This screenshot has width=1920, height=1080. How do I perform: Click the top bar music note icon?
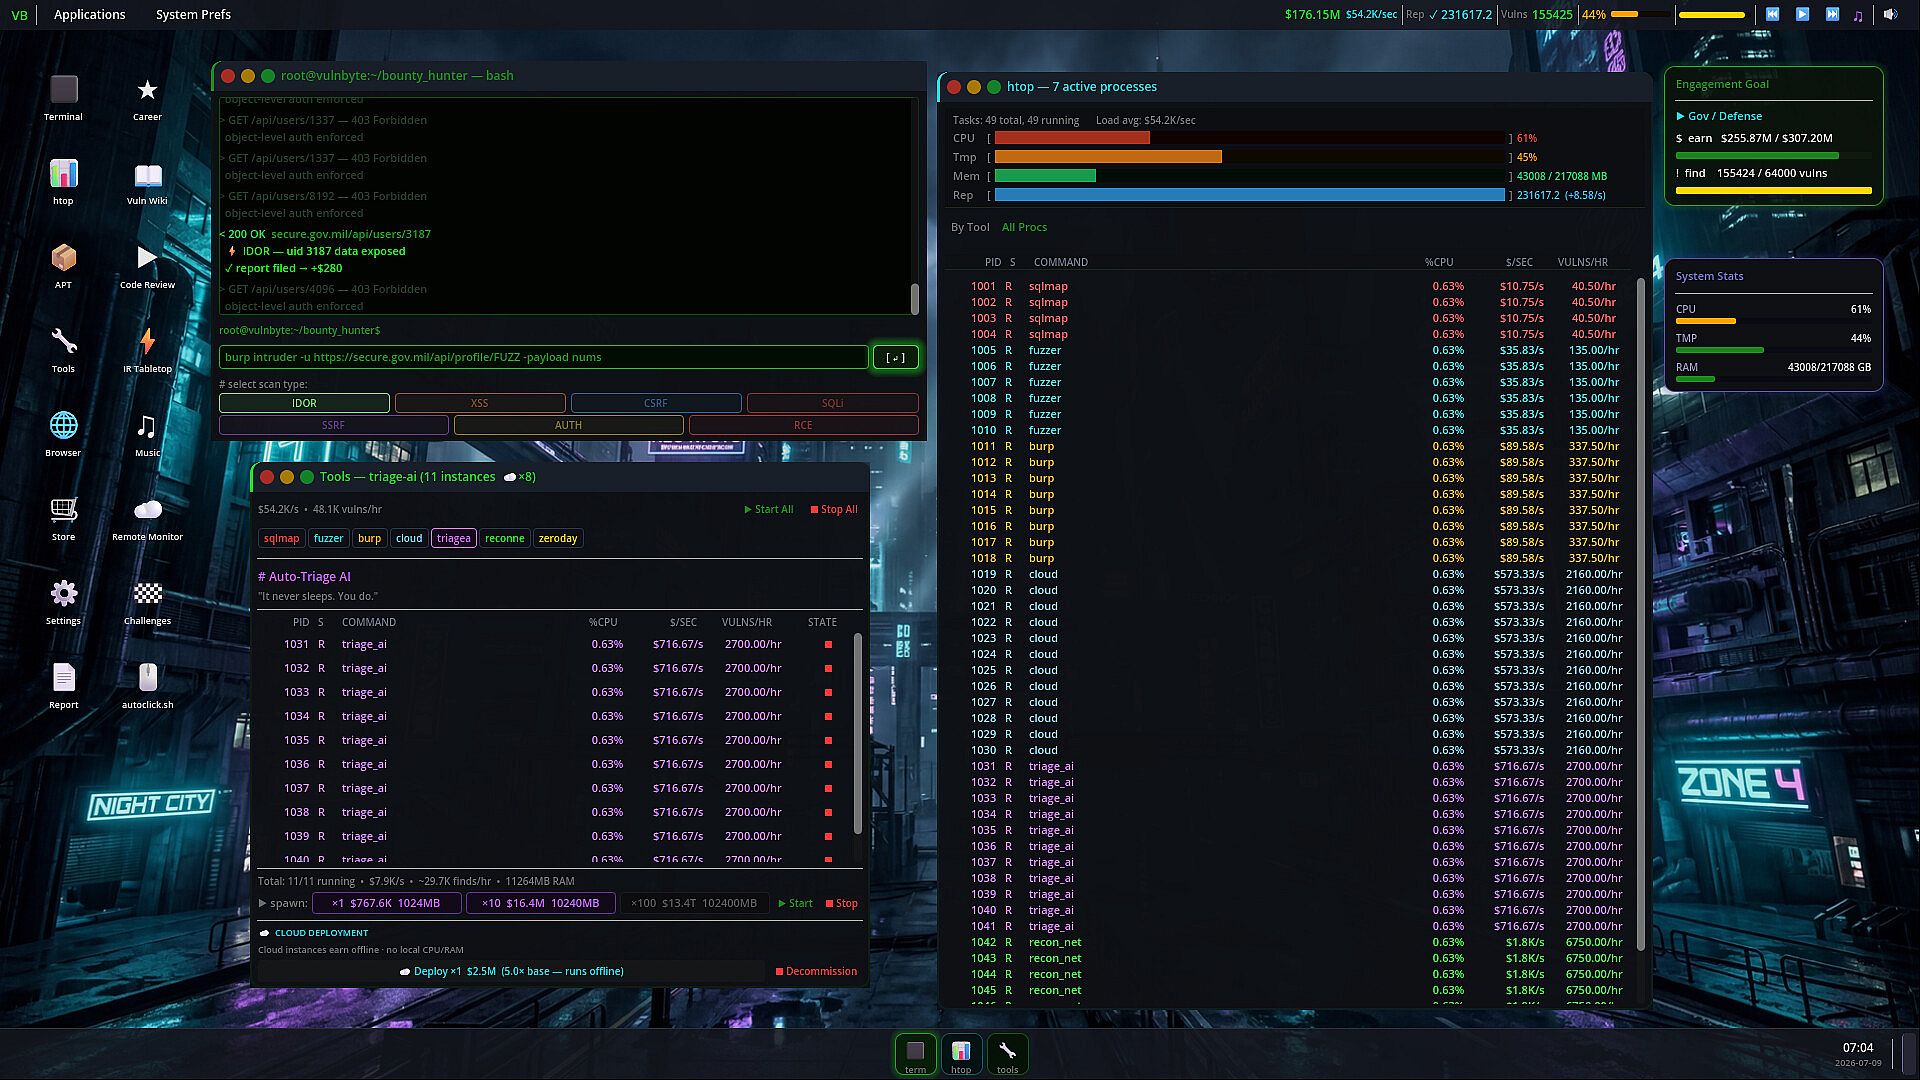click(x=1858, y=15)
